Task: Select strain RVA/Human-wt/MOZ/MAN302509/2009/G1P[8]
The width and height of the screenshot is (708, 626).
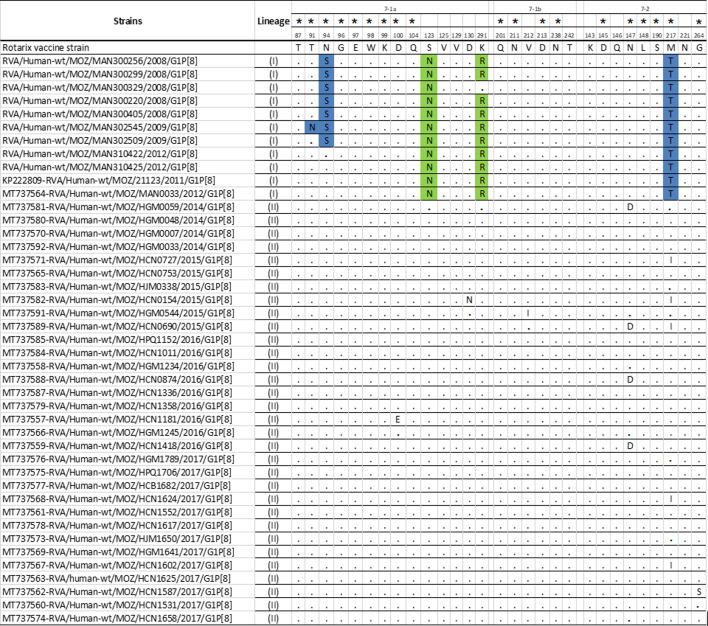Action: 100,140
